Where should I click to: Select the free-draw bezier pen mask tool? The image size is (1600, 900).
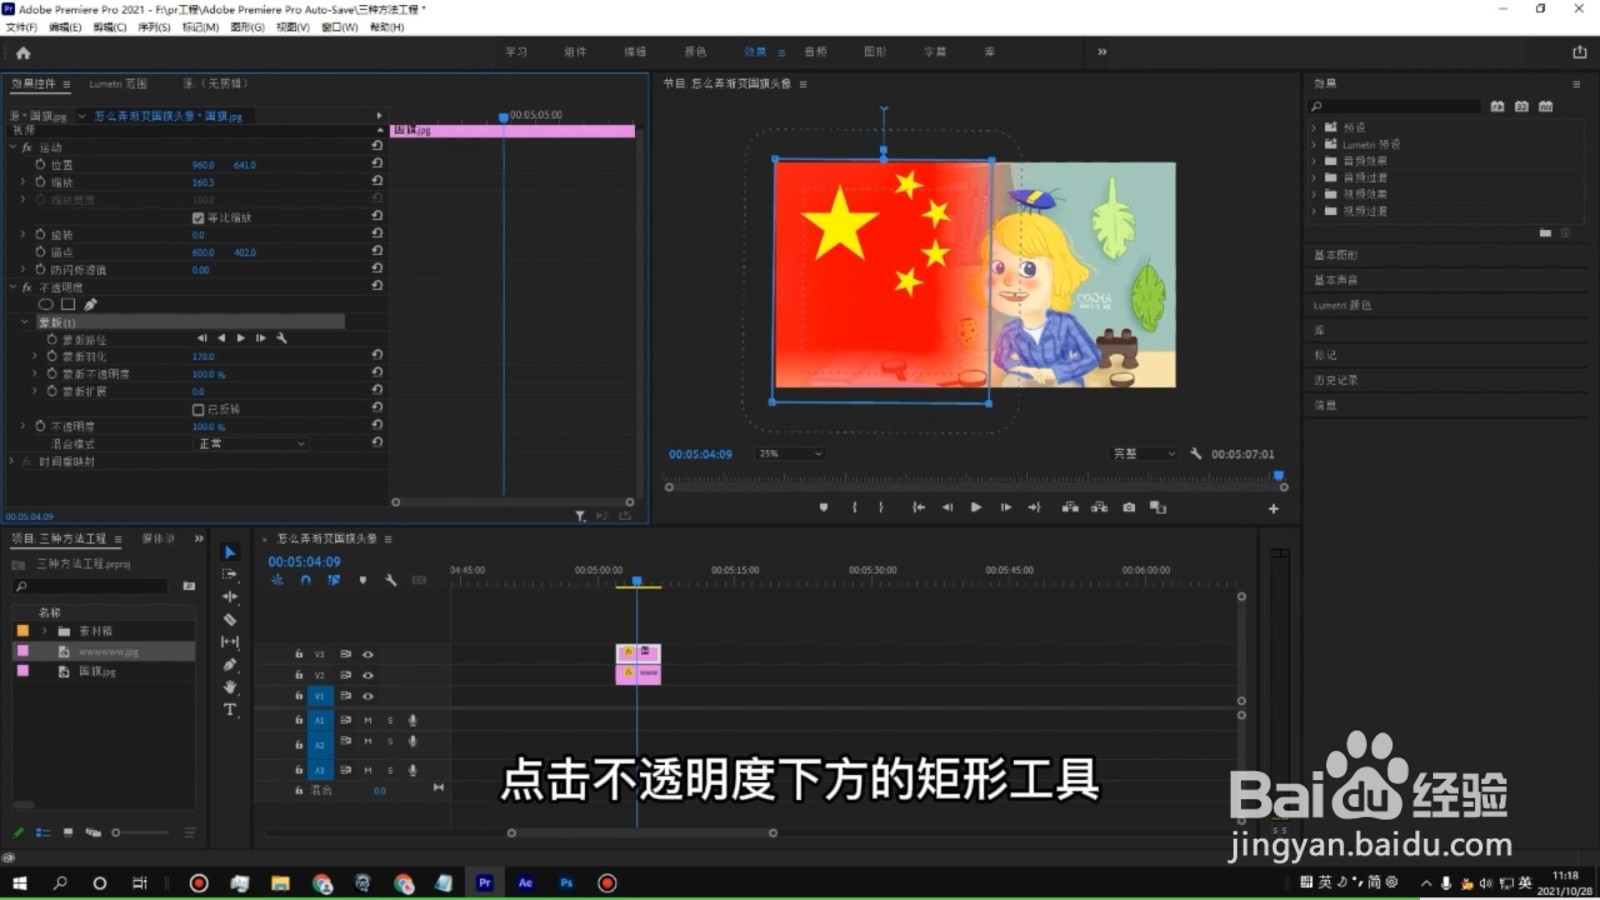click(x=90, y=304)
